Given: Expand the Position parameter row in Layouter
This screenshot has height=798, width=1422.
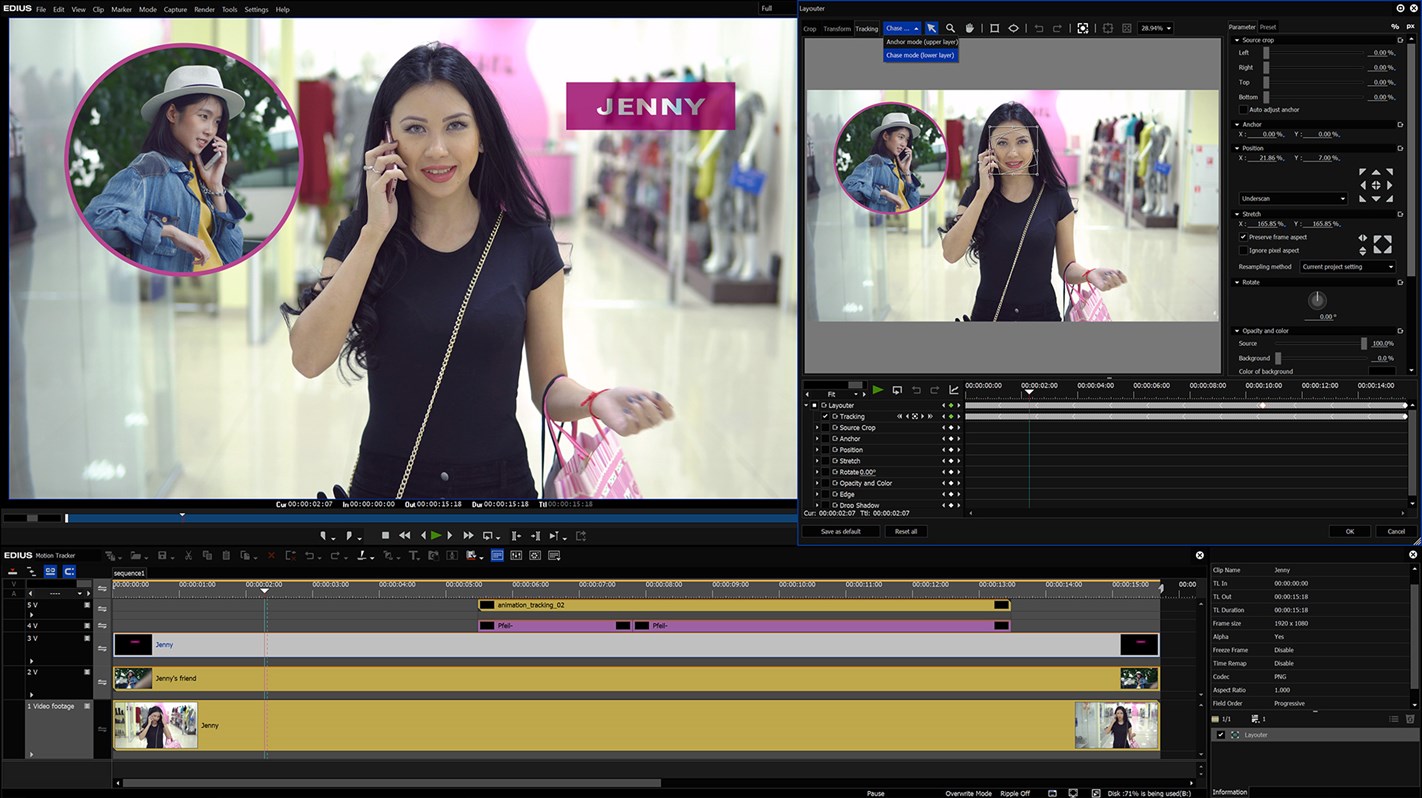Looking at the screenshot, I should (817, 450).
